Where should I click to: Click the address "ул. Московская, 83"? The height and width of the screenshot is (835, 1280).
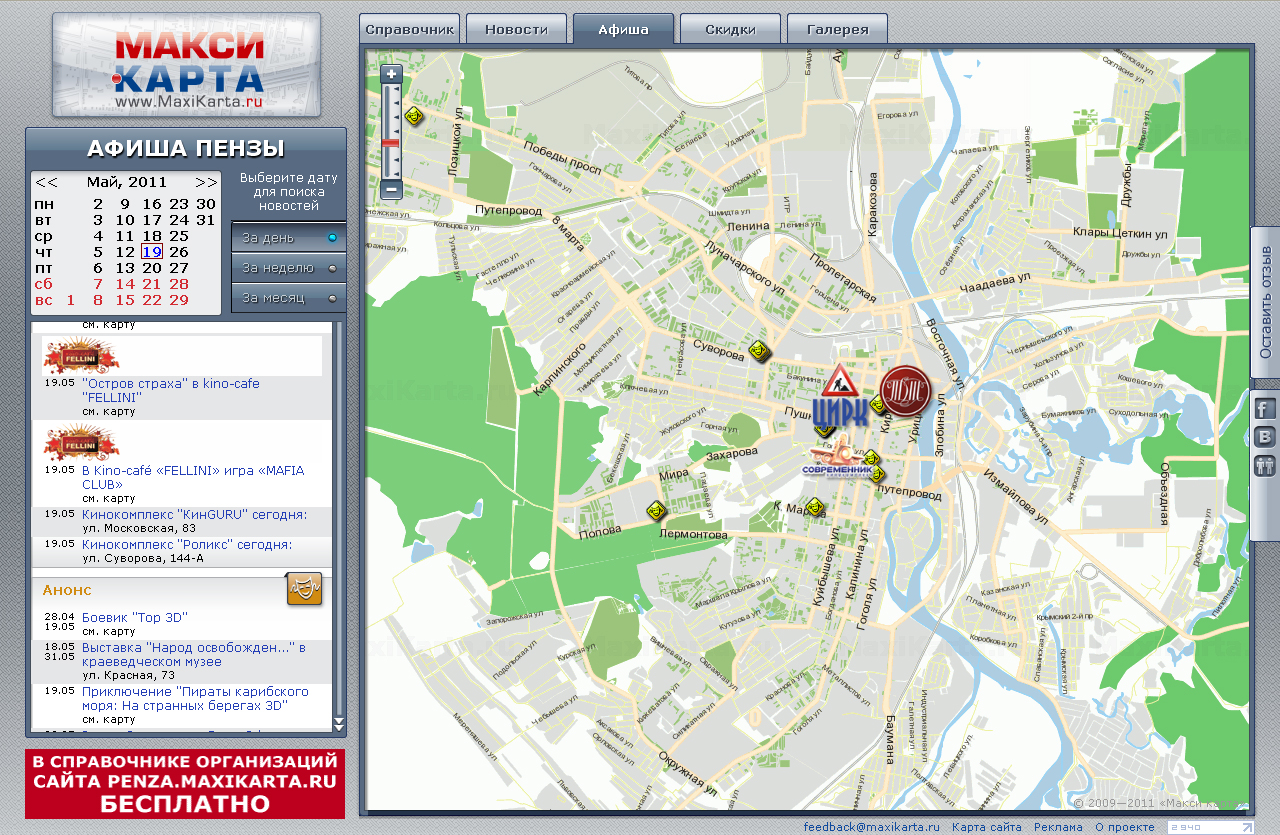tap(139, 528)
